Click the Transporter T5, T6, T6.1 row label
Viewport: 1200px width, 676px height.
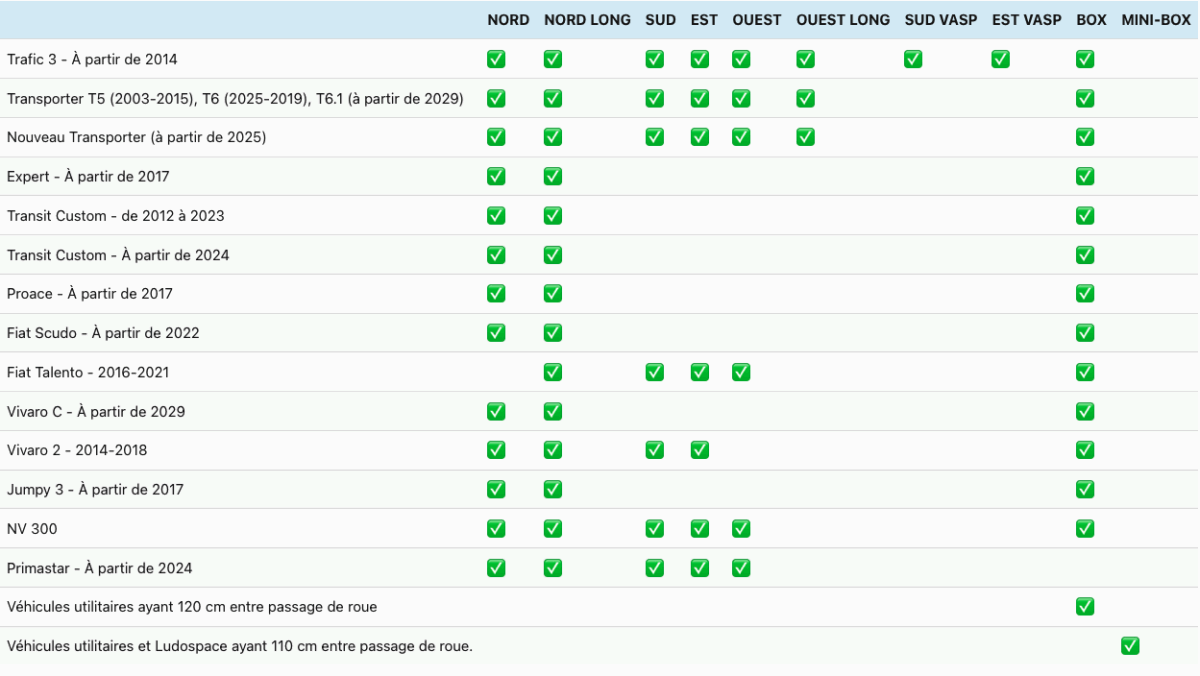[235, 98]
